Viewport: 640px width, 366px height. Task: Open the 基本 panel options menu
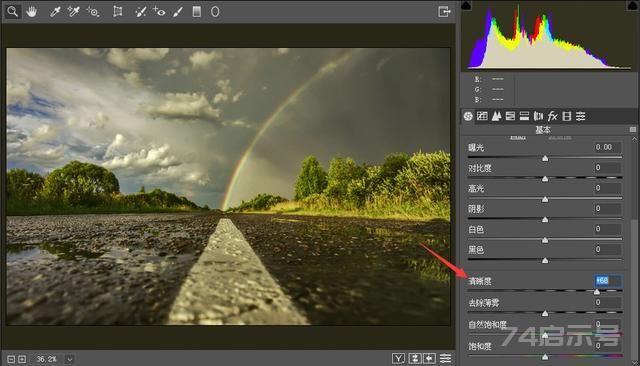(633, 129)
